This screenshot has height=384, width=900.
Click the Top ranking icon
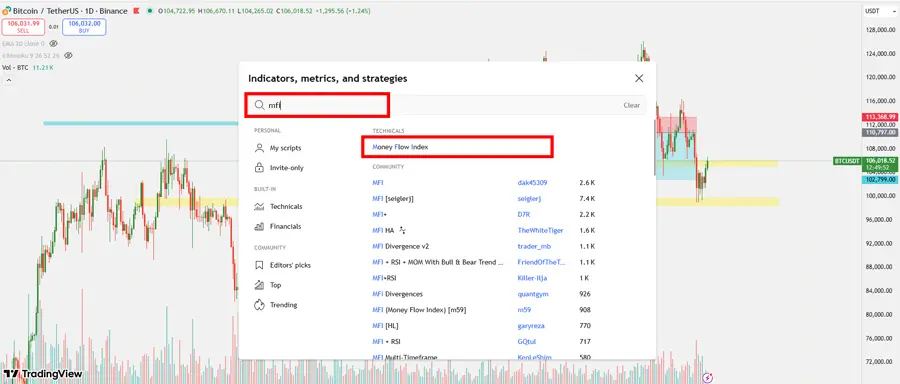click(x=259, y=285)
